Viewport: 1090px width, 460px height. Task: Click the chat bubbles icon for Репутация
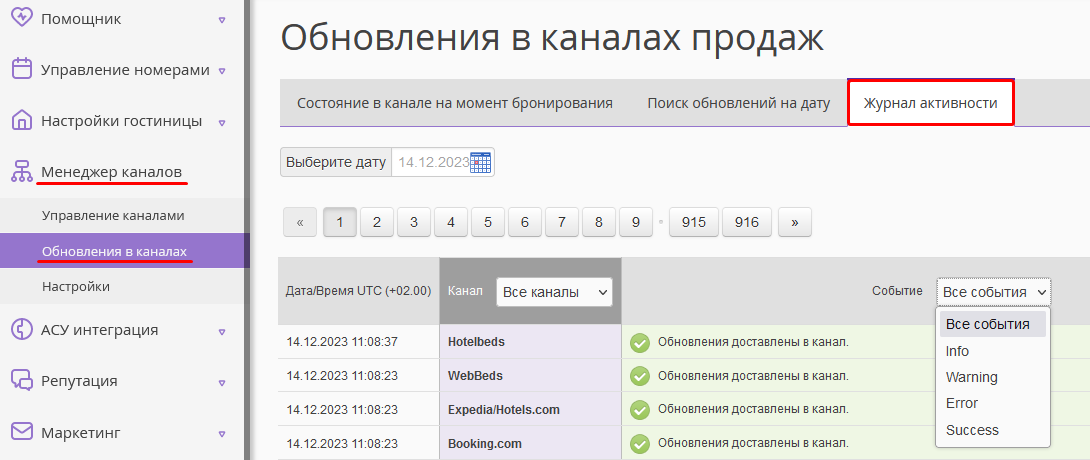[x=22, y=381]
